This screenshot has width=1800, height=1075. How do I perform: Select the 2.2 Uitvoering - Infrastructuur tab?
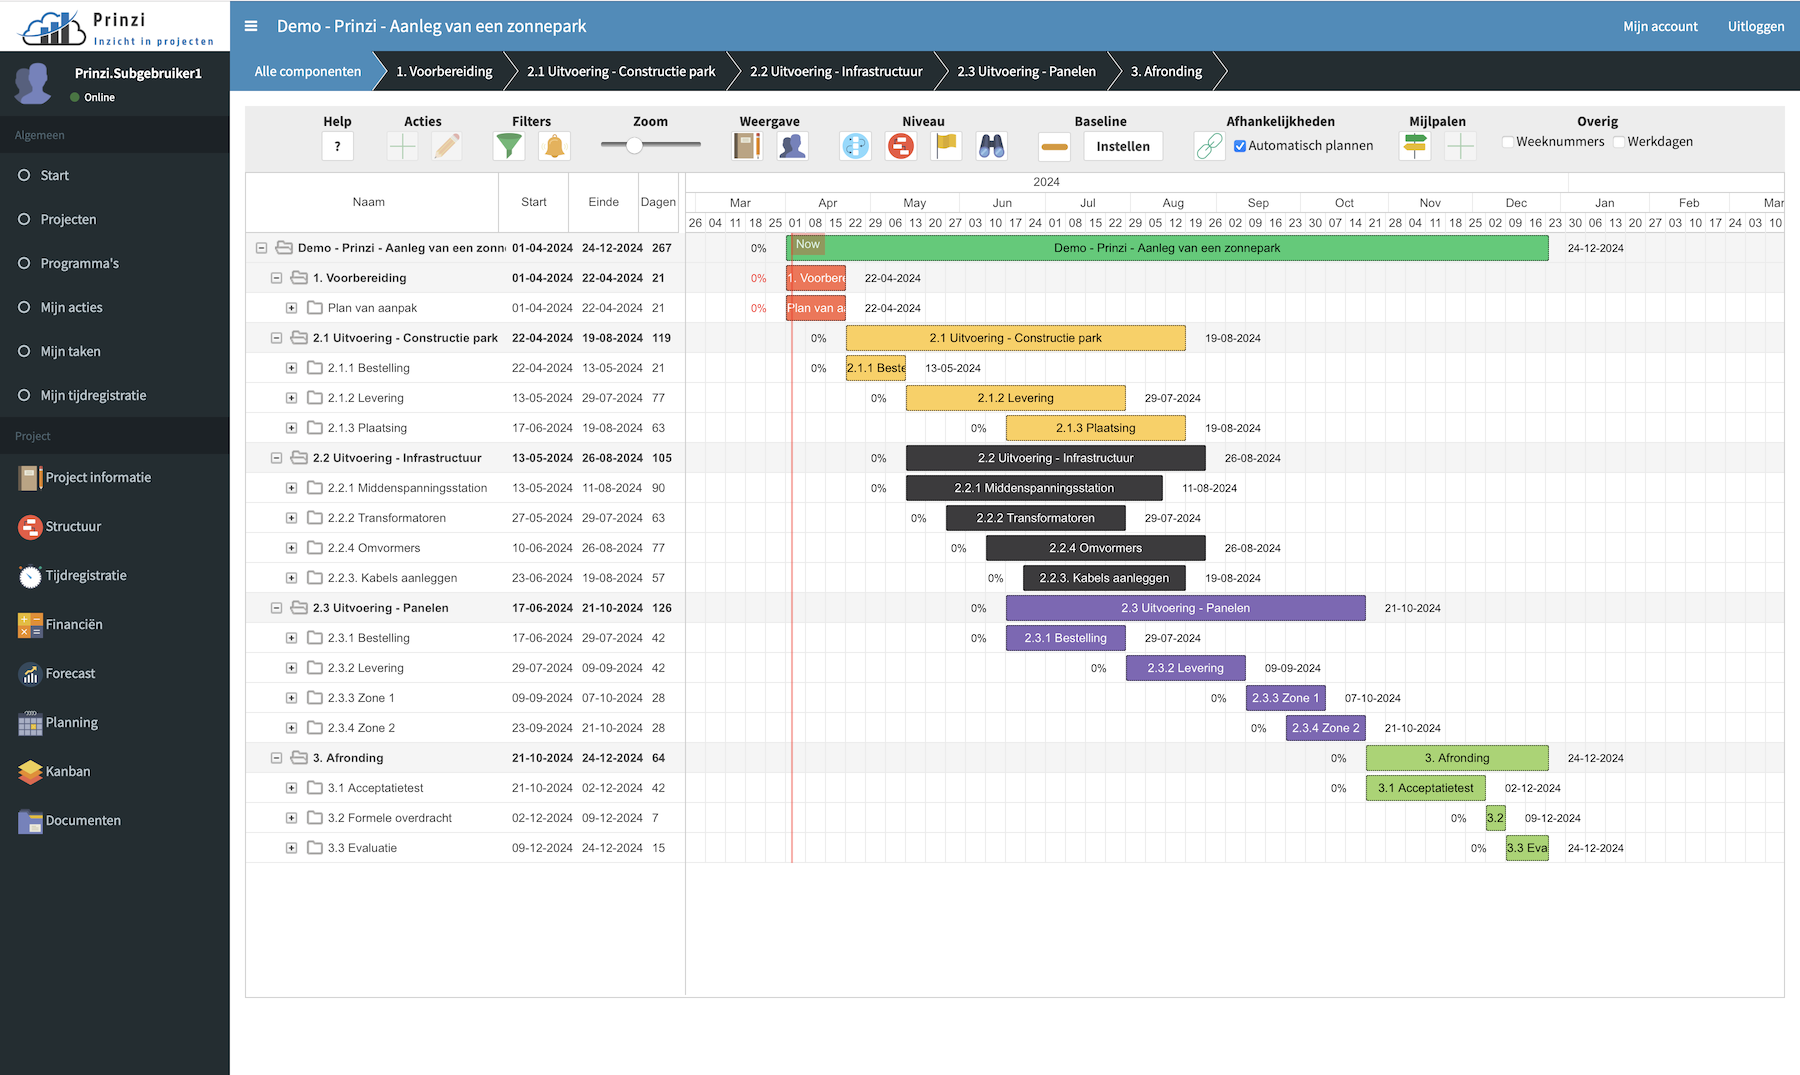836,71
